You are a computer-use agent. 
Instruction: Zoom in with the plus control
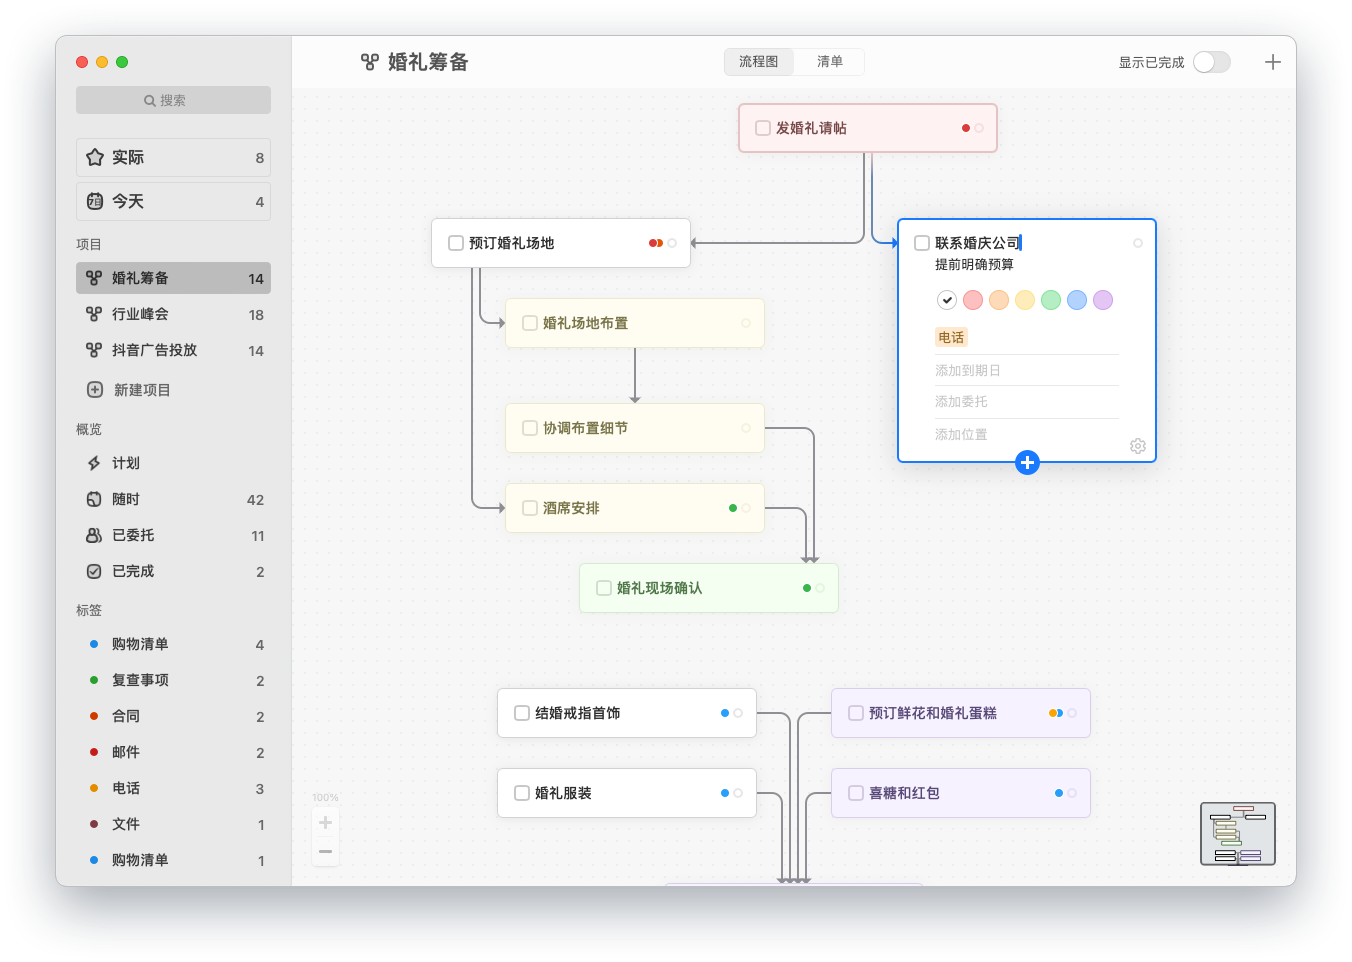tap(325, 823)
